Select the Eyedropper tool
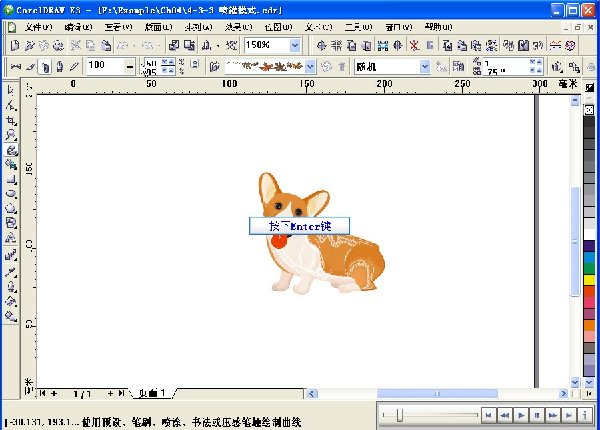 (x=11, y=272)
